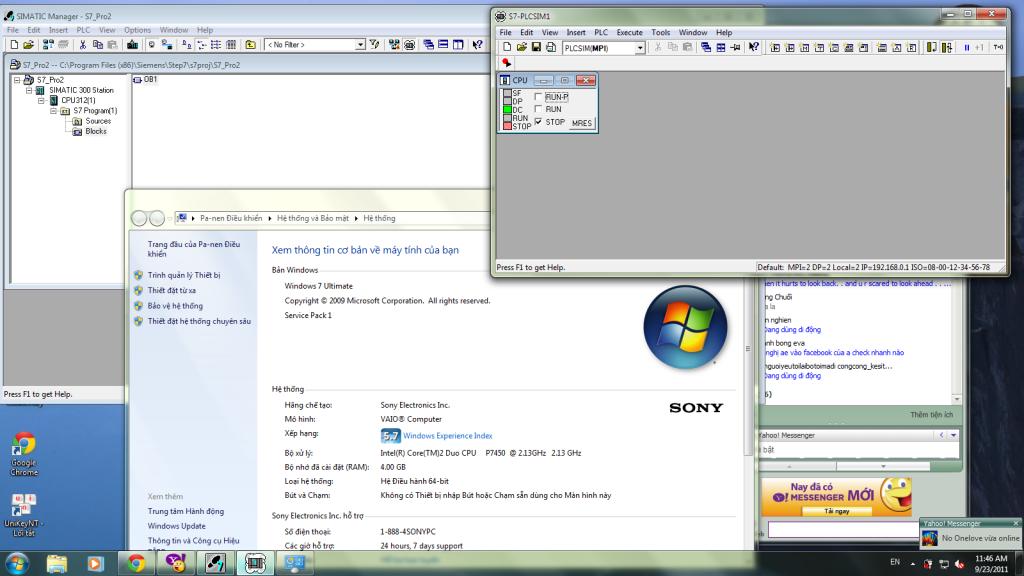This screenshot has width=1024, height=576.
Task: Insert Input Variable via first PLCSIM insert icon
Action: tap(775, 47)
